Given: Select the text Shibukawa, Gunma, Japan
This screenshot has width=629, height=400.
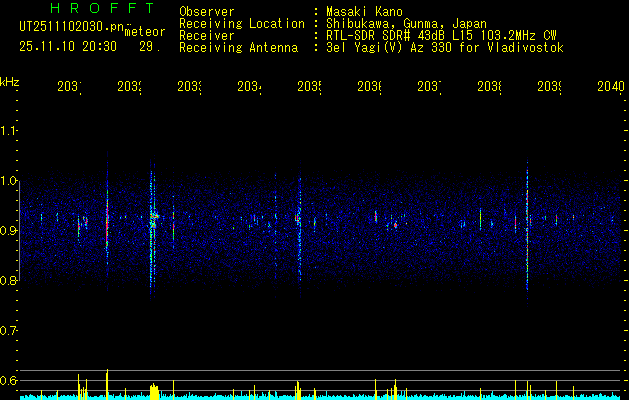Looking at the screenshot, I should pyautogui.click(x=406, y=24).
